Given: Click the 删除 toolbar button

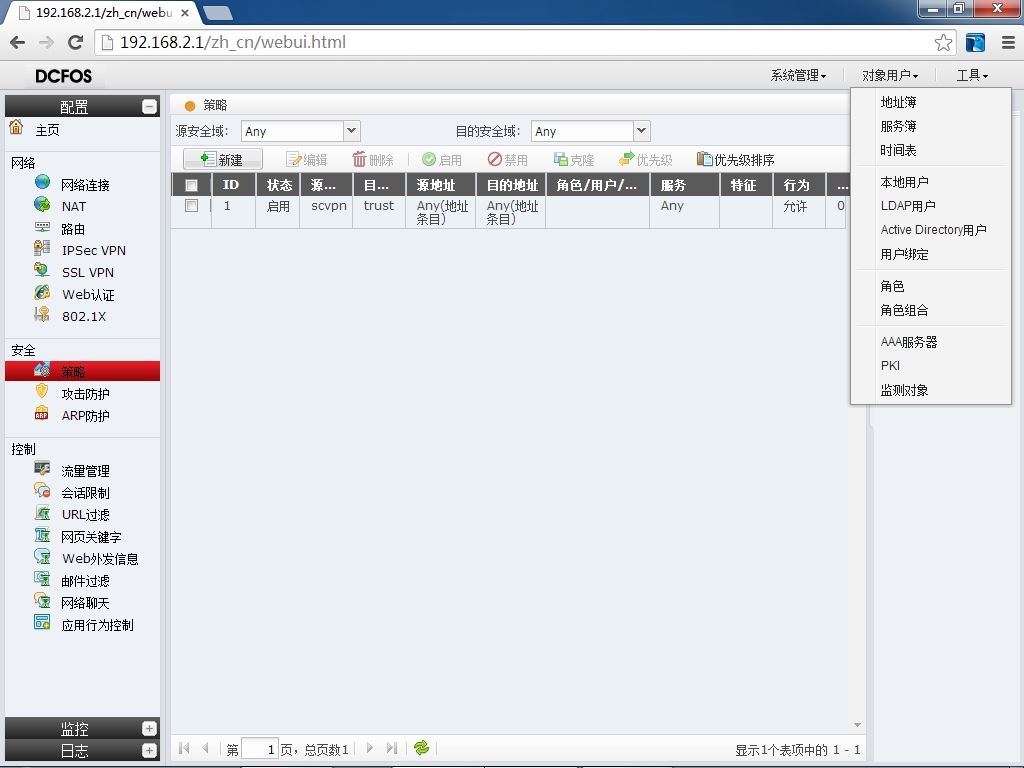Looking at the screenshot, I should (x=373, y=159).
